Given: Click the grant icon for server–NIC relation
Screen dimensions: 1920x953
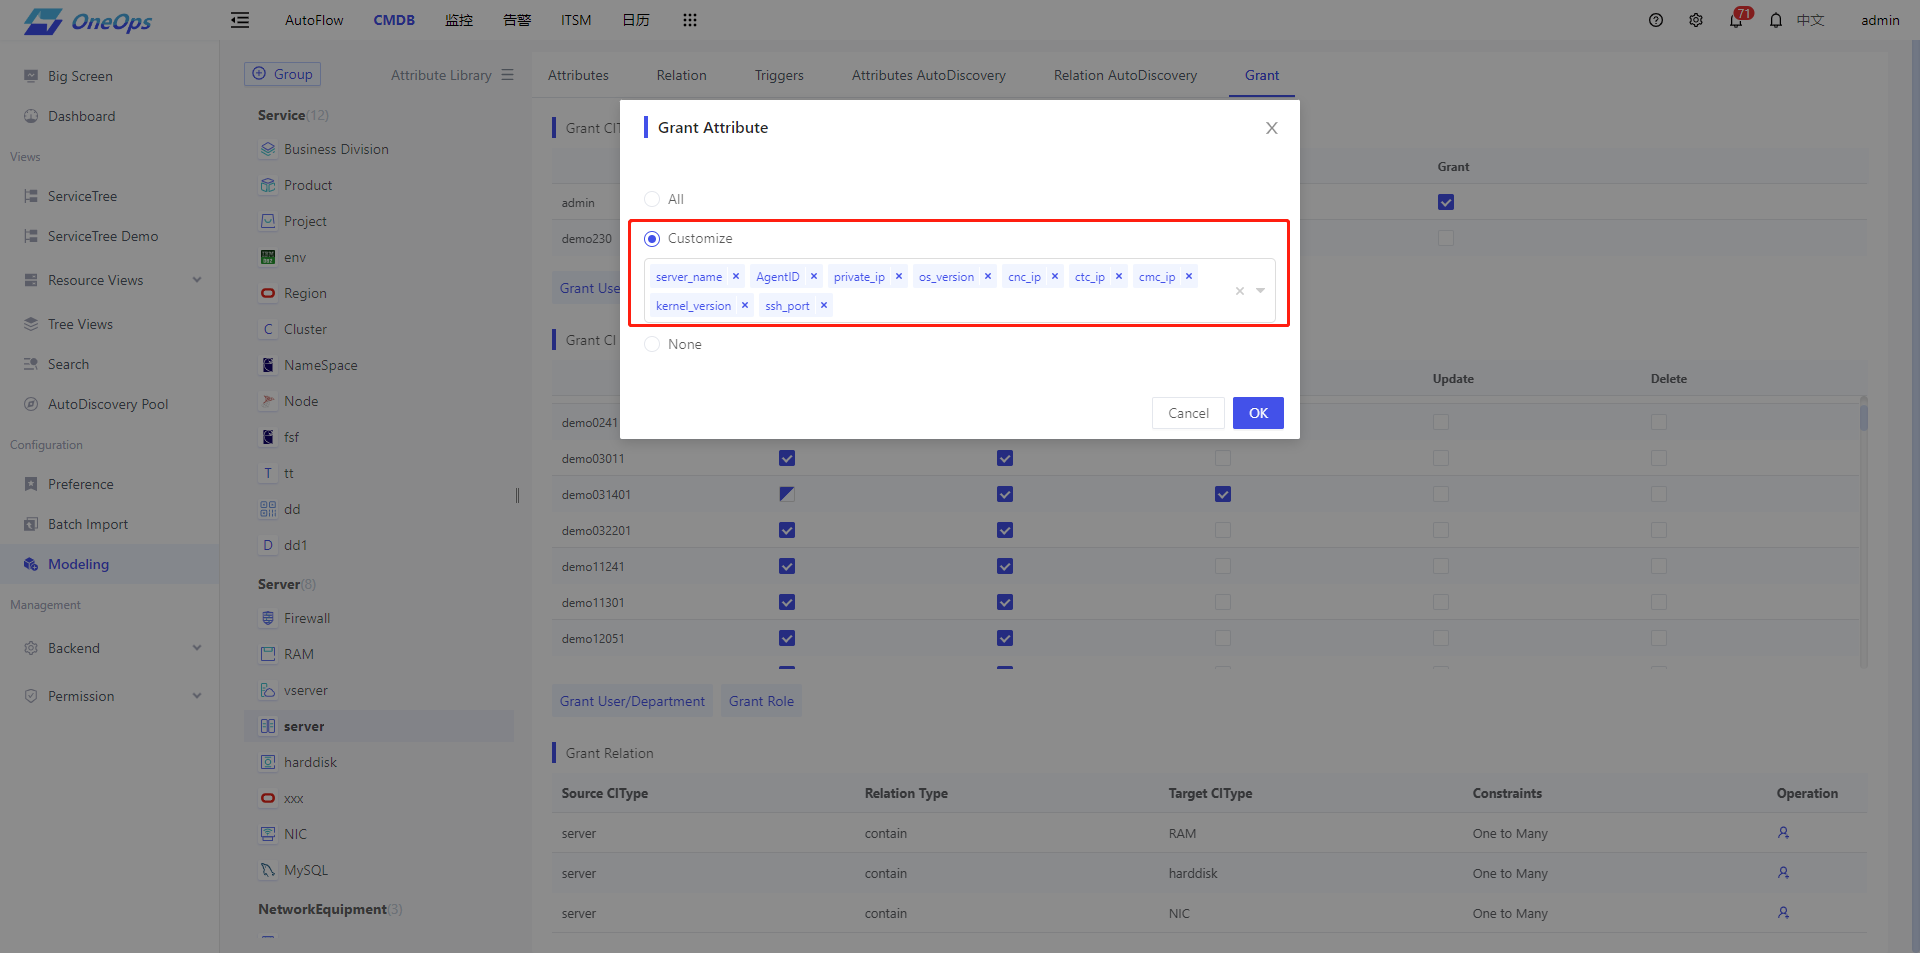Looking at the screenshot, I should click(x=1783, y=913).
